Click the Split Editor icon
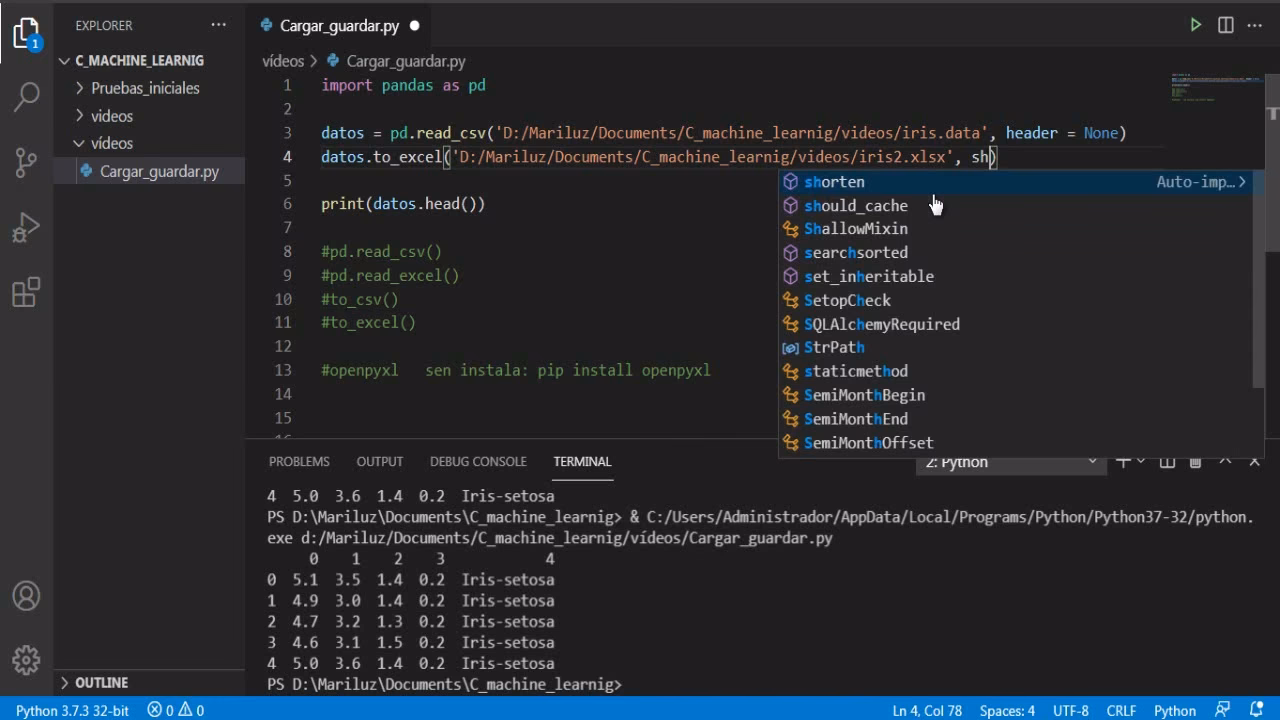Screen dimensions: 1280x720 (x=1225, y=25)
